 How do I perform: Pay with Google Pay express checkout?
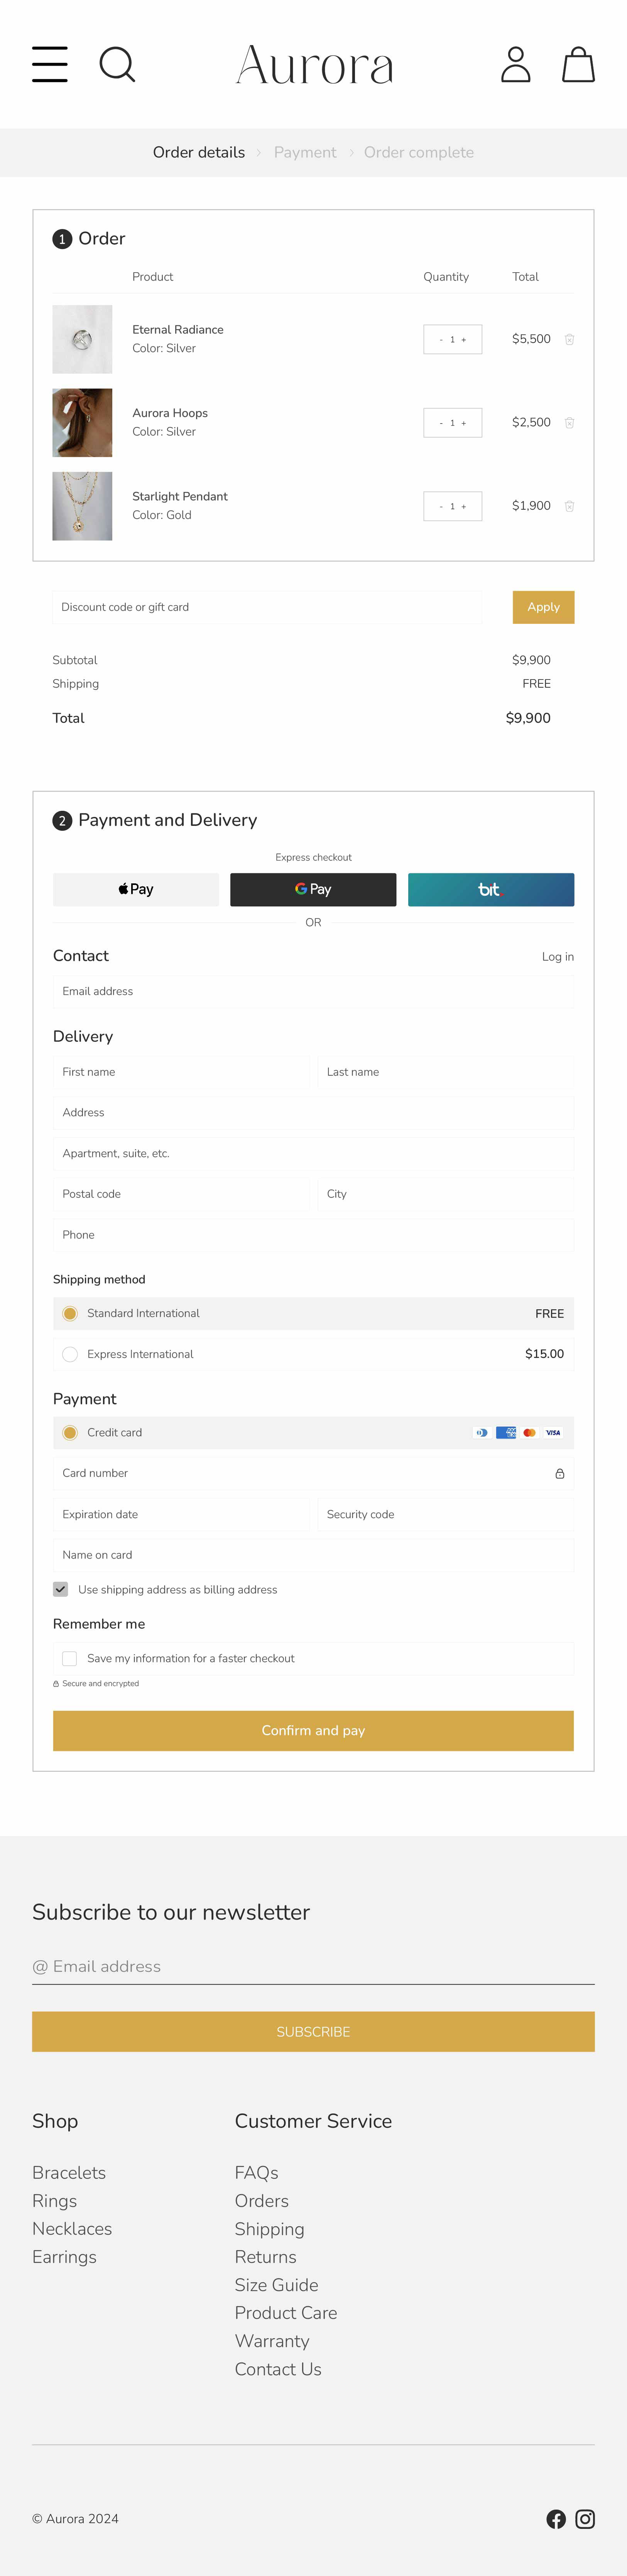tap(313, 889)
